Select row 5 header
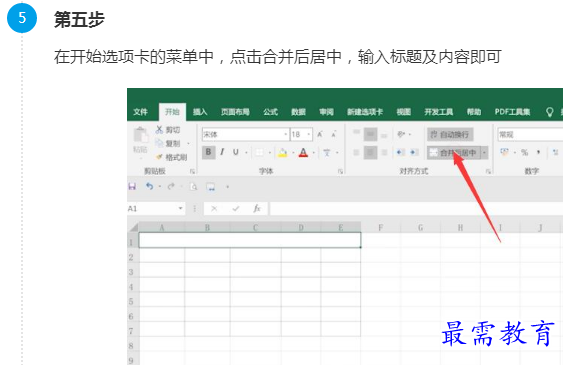 (x=132, y=301)
